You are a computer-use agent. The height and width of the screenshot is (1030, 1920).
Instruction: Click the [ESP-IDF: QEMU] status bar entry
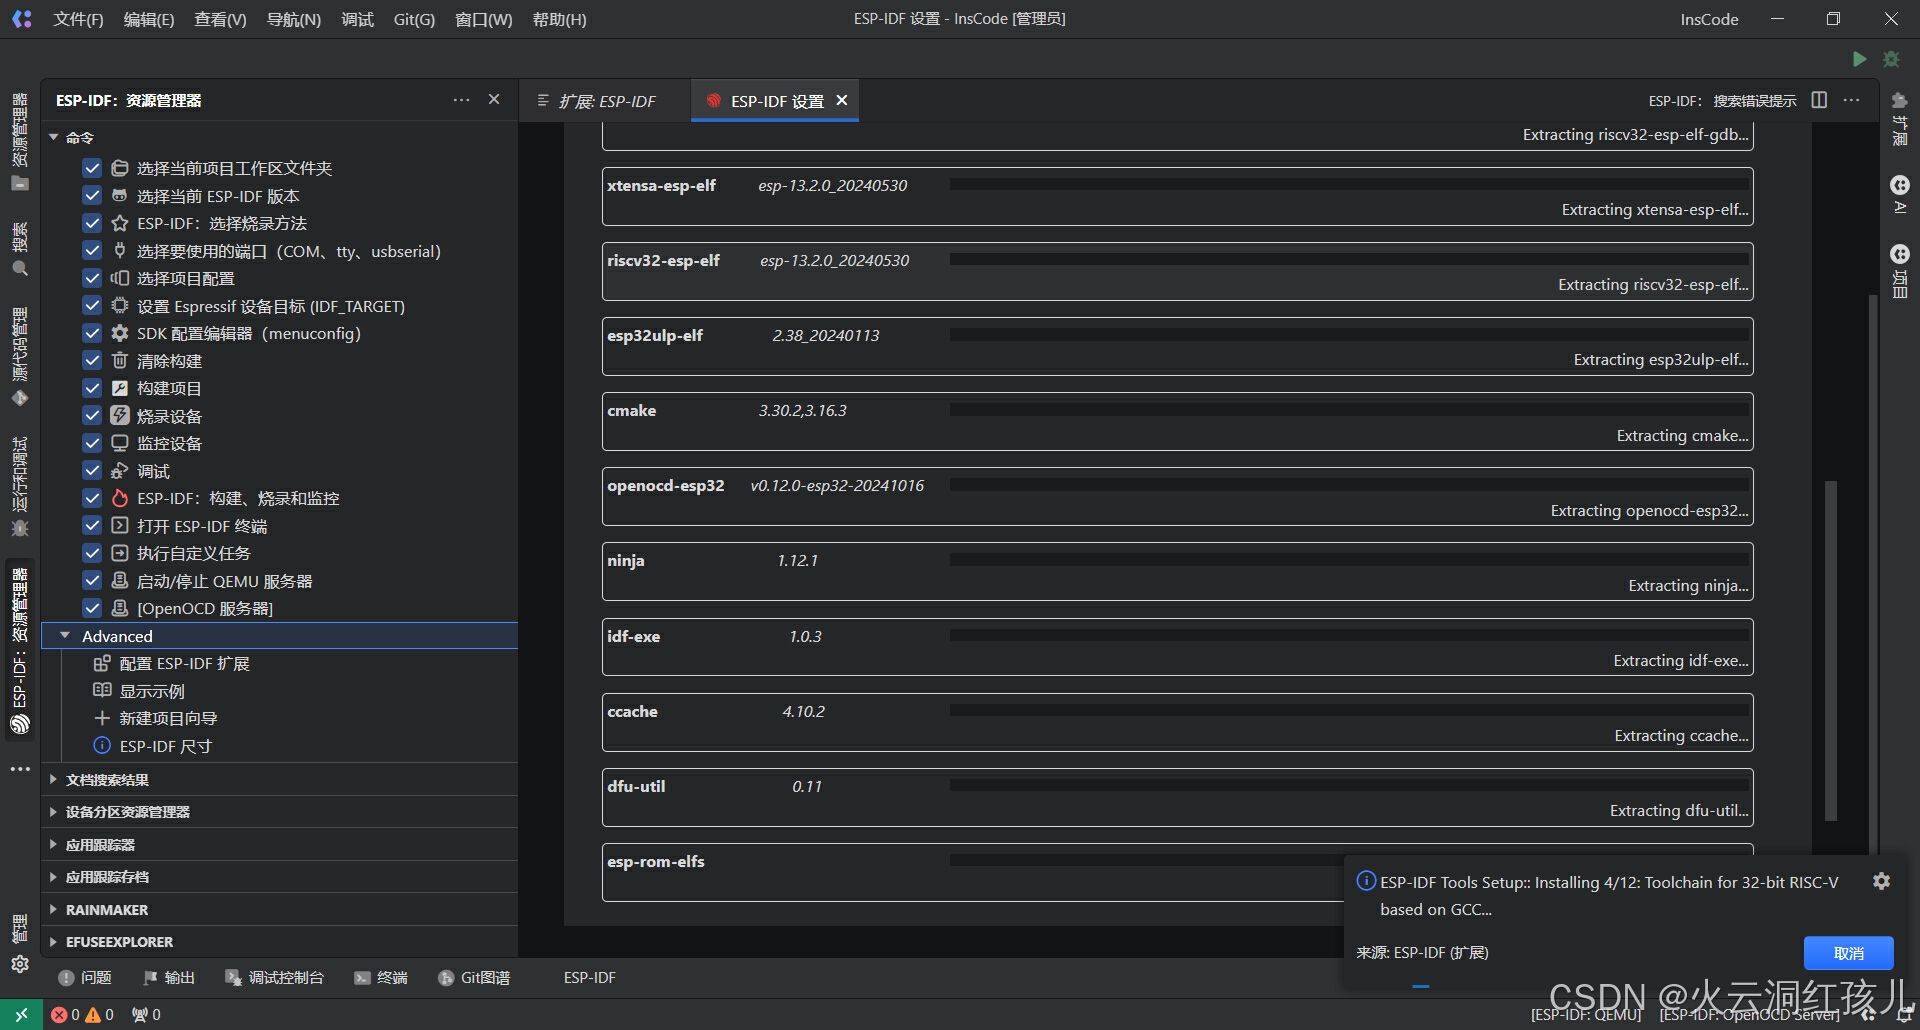(x=1586, y=1014)
